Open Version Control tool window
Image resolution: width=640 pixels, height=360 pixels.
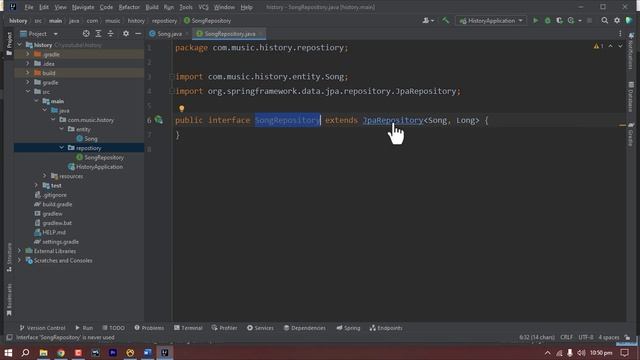click(42, 328)
